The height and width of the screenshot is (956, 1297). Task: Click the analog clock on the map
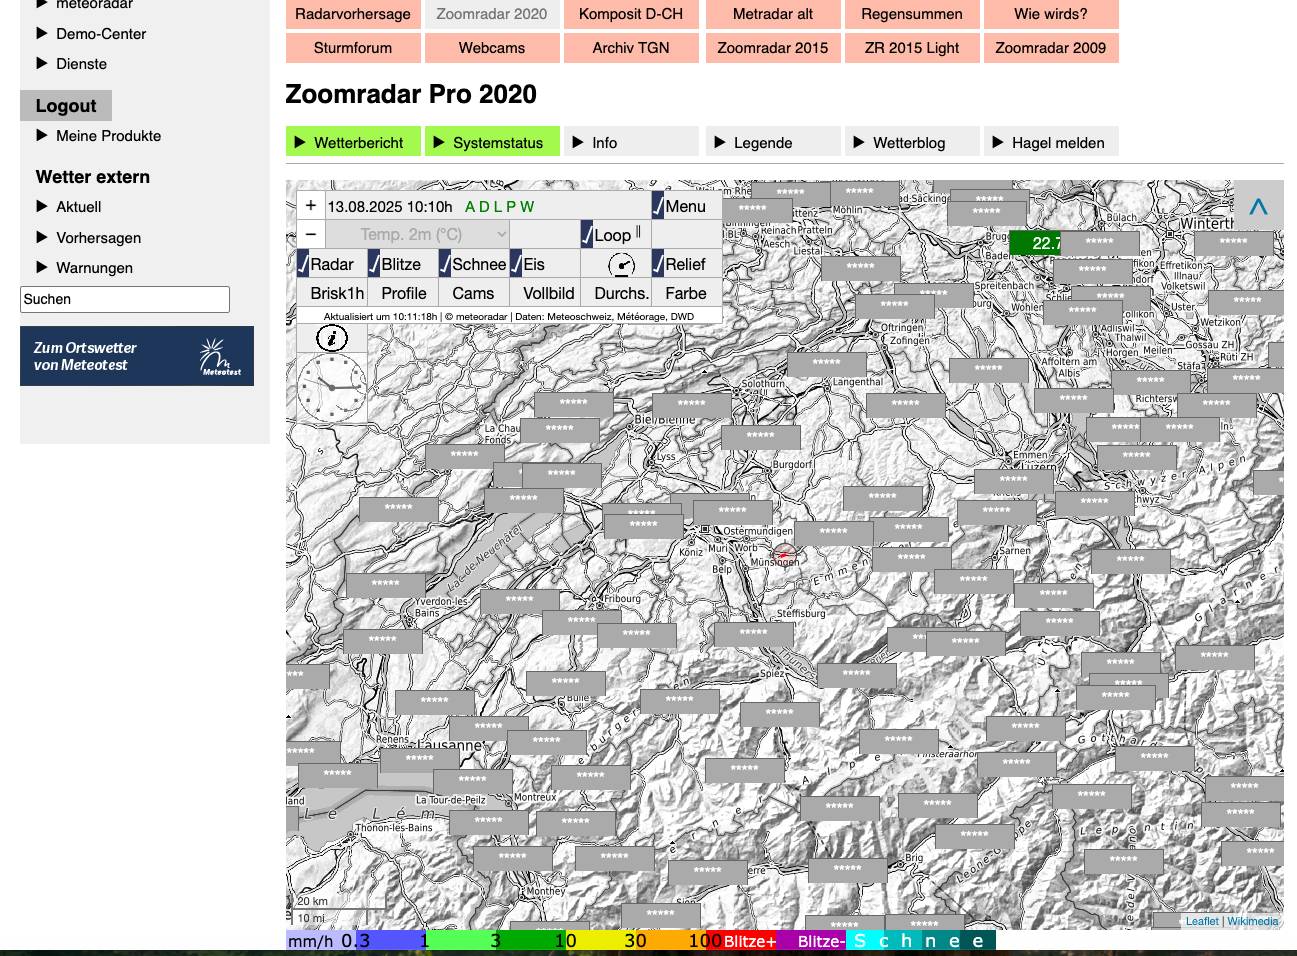pyautogui.click(x=332, y=387)
